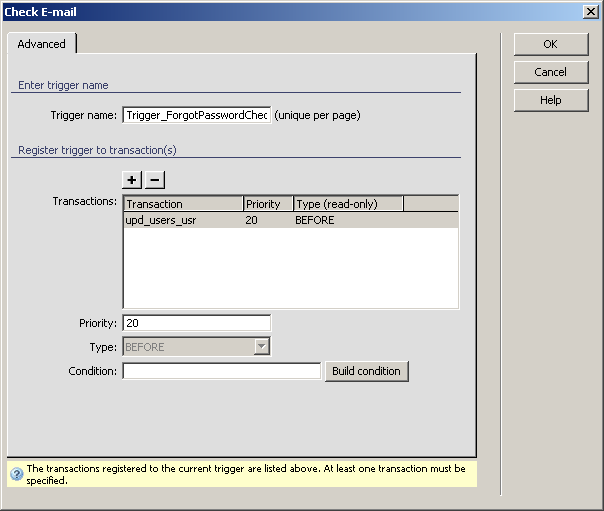Click the Transaction column header

(x=183, y=204)
